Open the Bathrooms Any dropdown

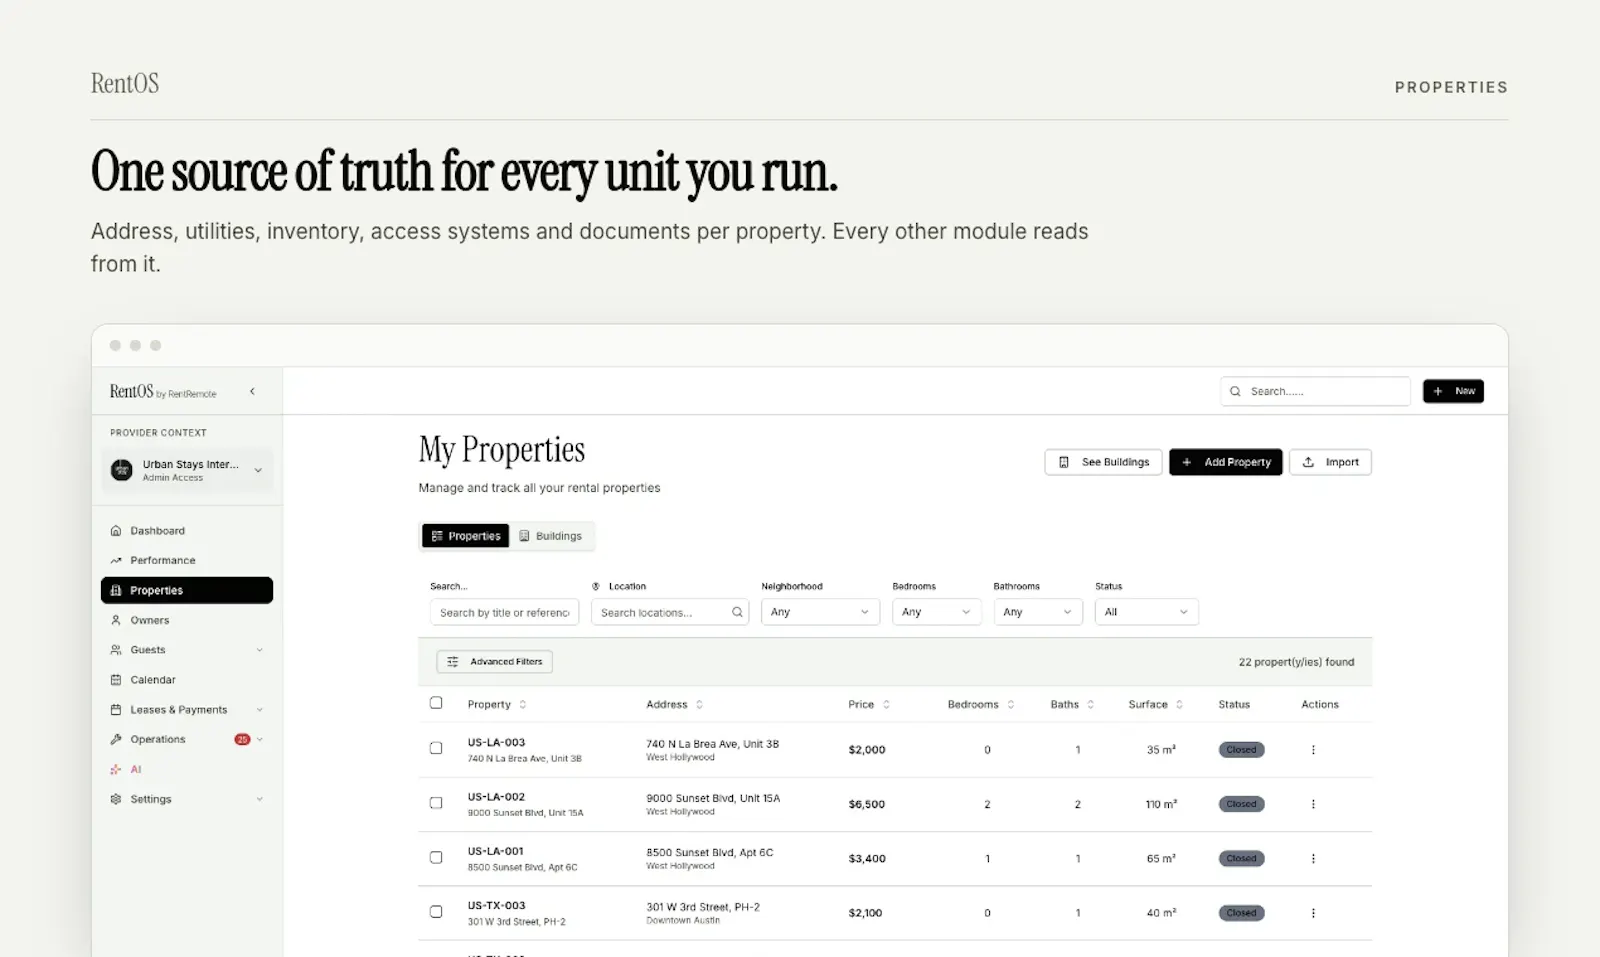click(x=1038, y=612)
